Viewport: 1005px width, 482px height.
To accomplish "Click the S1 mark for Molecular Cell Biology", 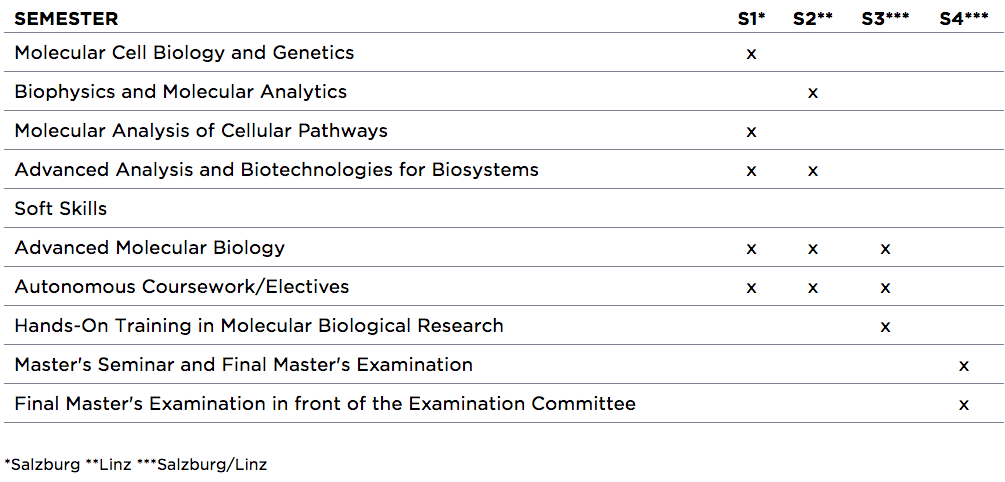I will tap(751, 54).
